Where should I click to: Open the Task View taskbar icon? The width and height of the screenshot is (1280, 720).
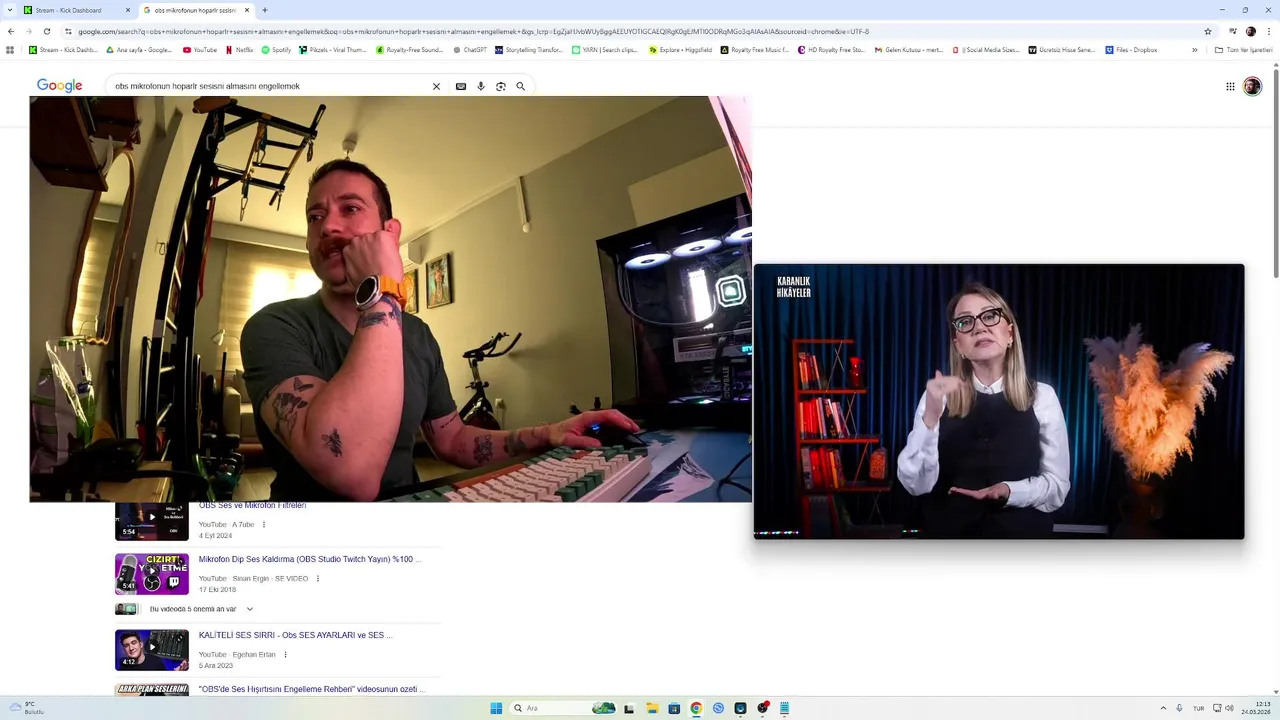(629, 708)
